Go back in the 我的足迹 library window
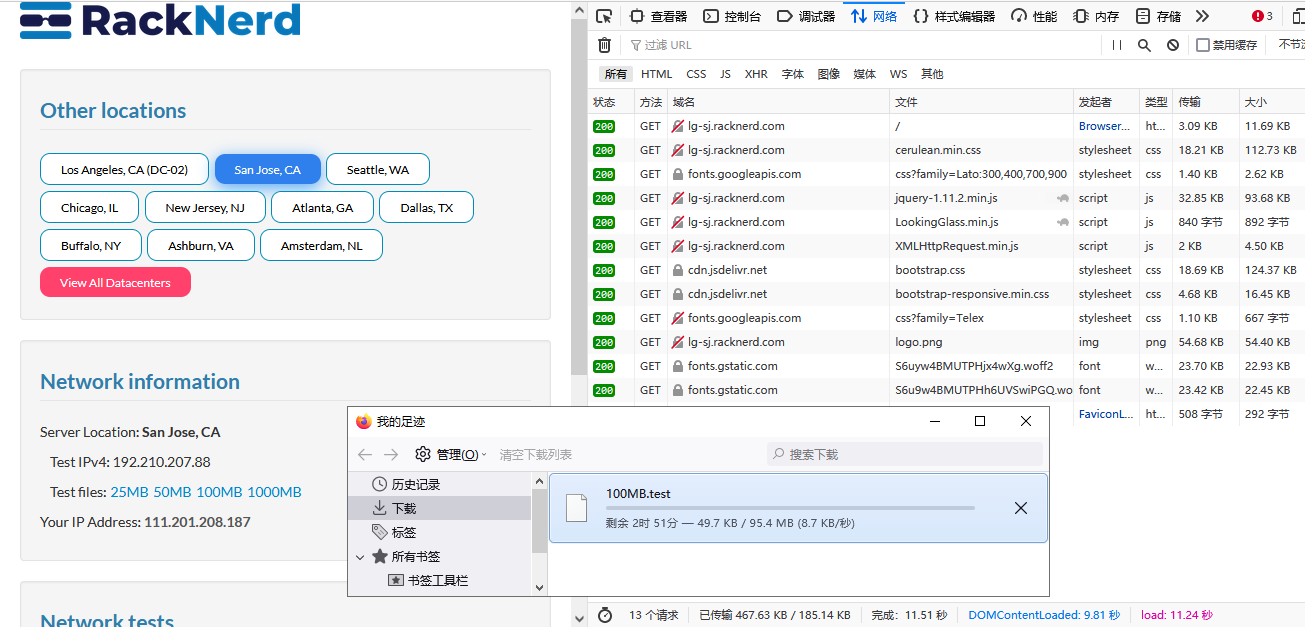Image resolution: width=1305 pixels, height=627 pixels. pyautogui.click(x=365, y=454)
